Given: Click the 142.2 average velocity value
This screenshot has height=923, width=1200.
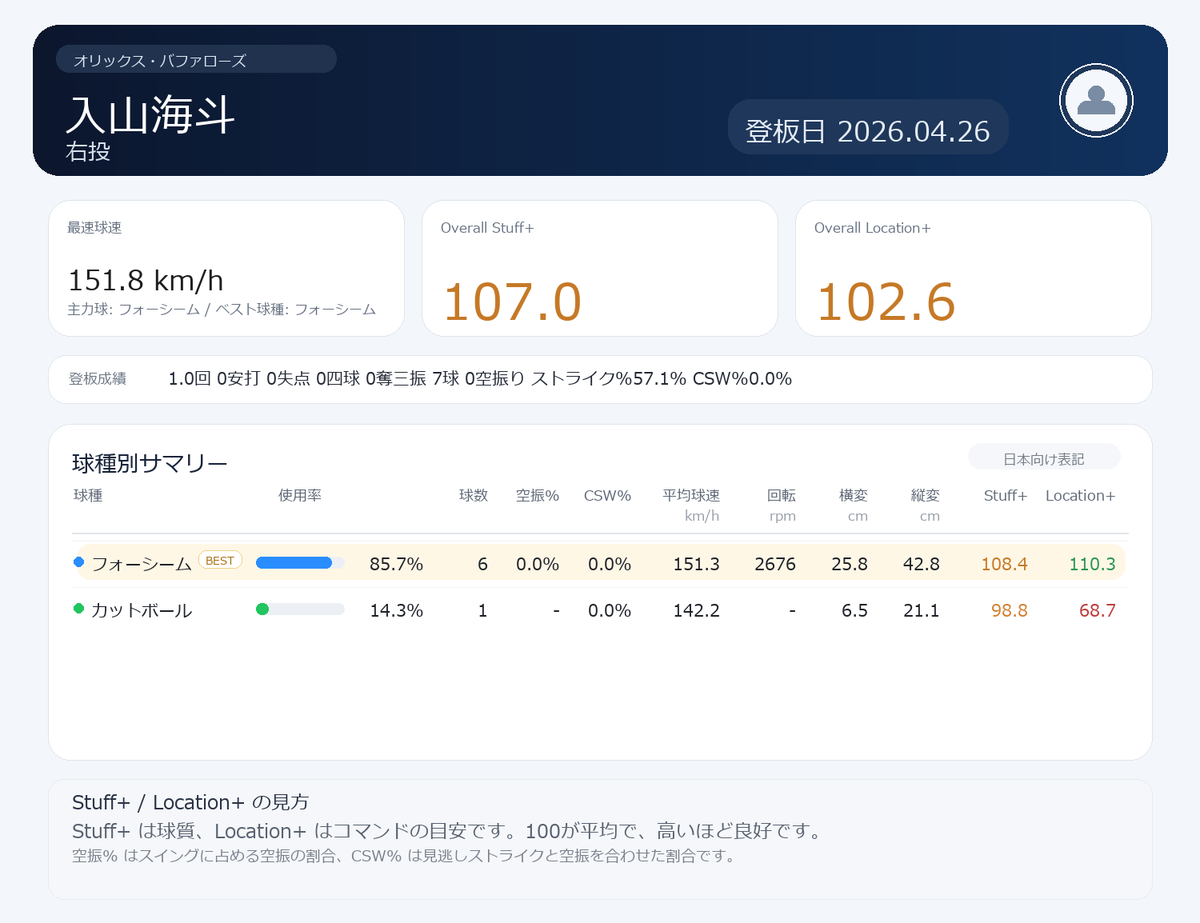Looking at the screenshot, I should (696, 610).
